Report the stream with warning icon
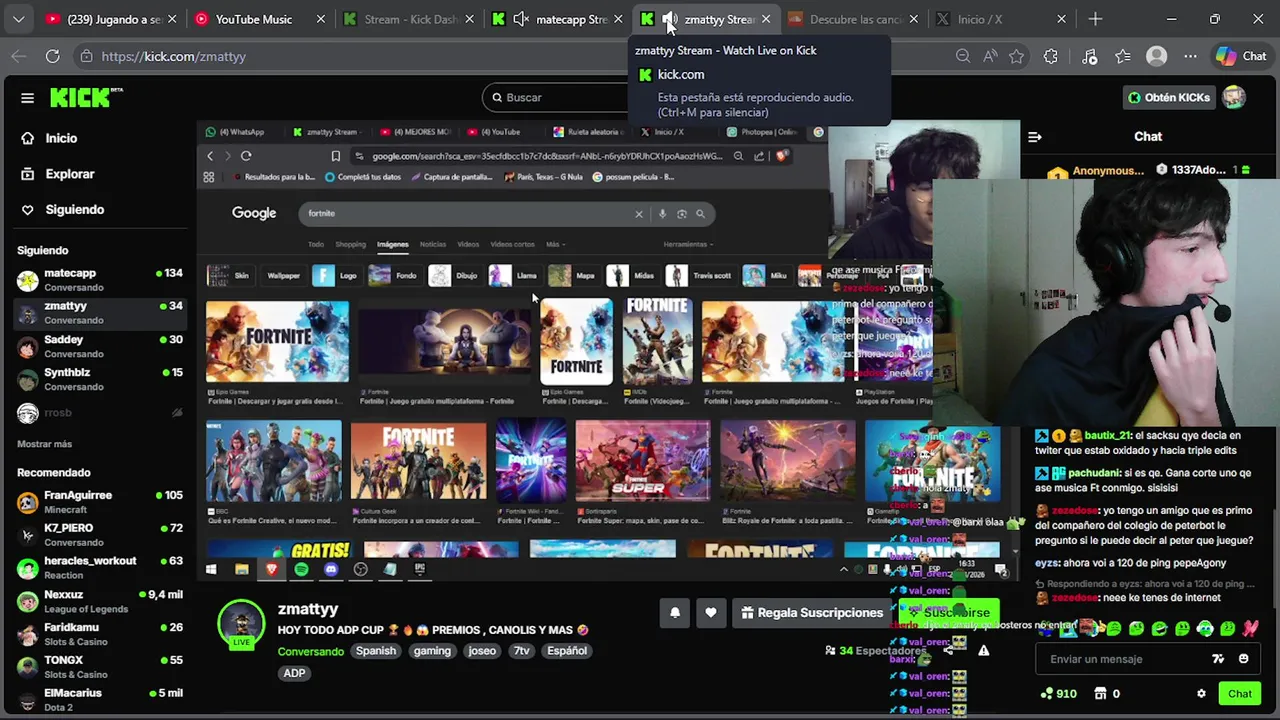The width and height of the screenshot is (1280, 720). point(984,651)
